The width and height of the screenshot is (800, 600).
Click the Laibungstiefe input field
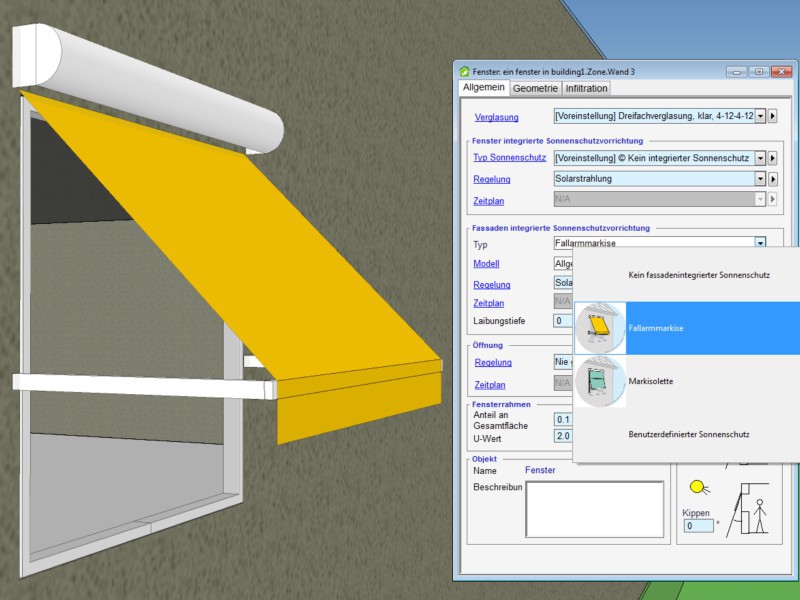[x=563, y=320]
